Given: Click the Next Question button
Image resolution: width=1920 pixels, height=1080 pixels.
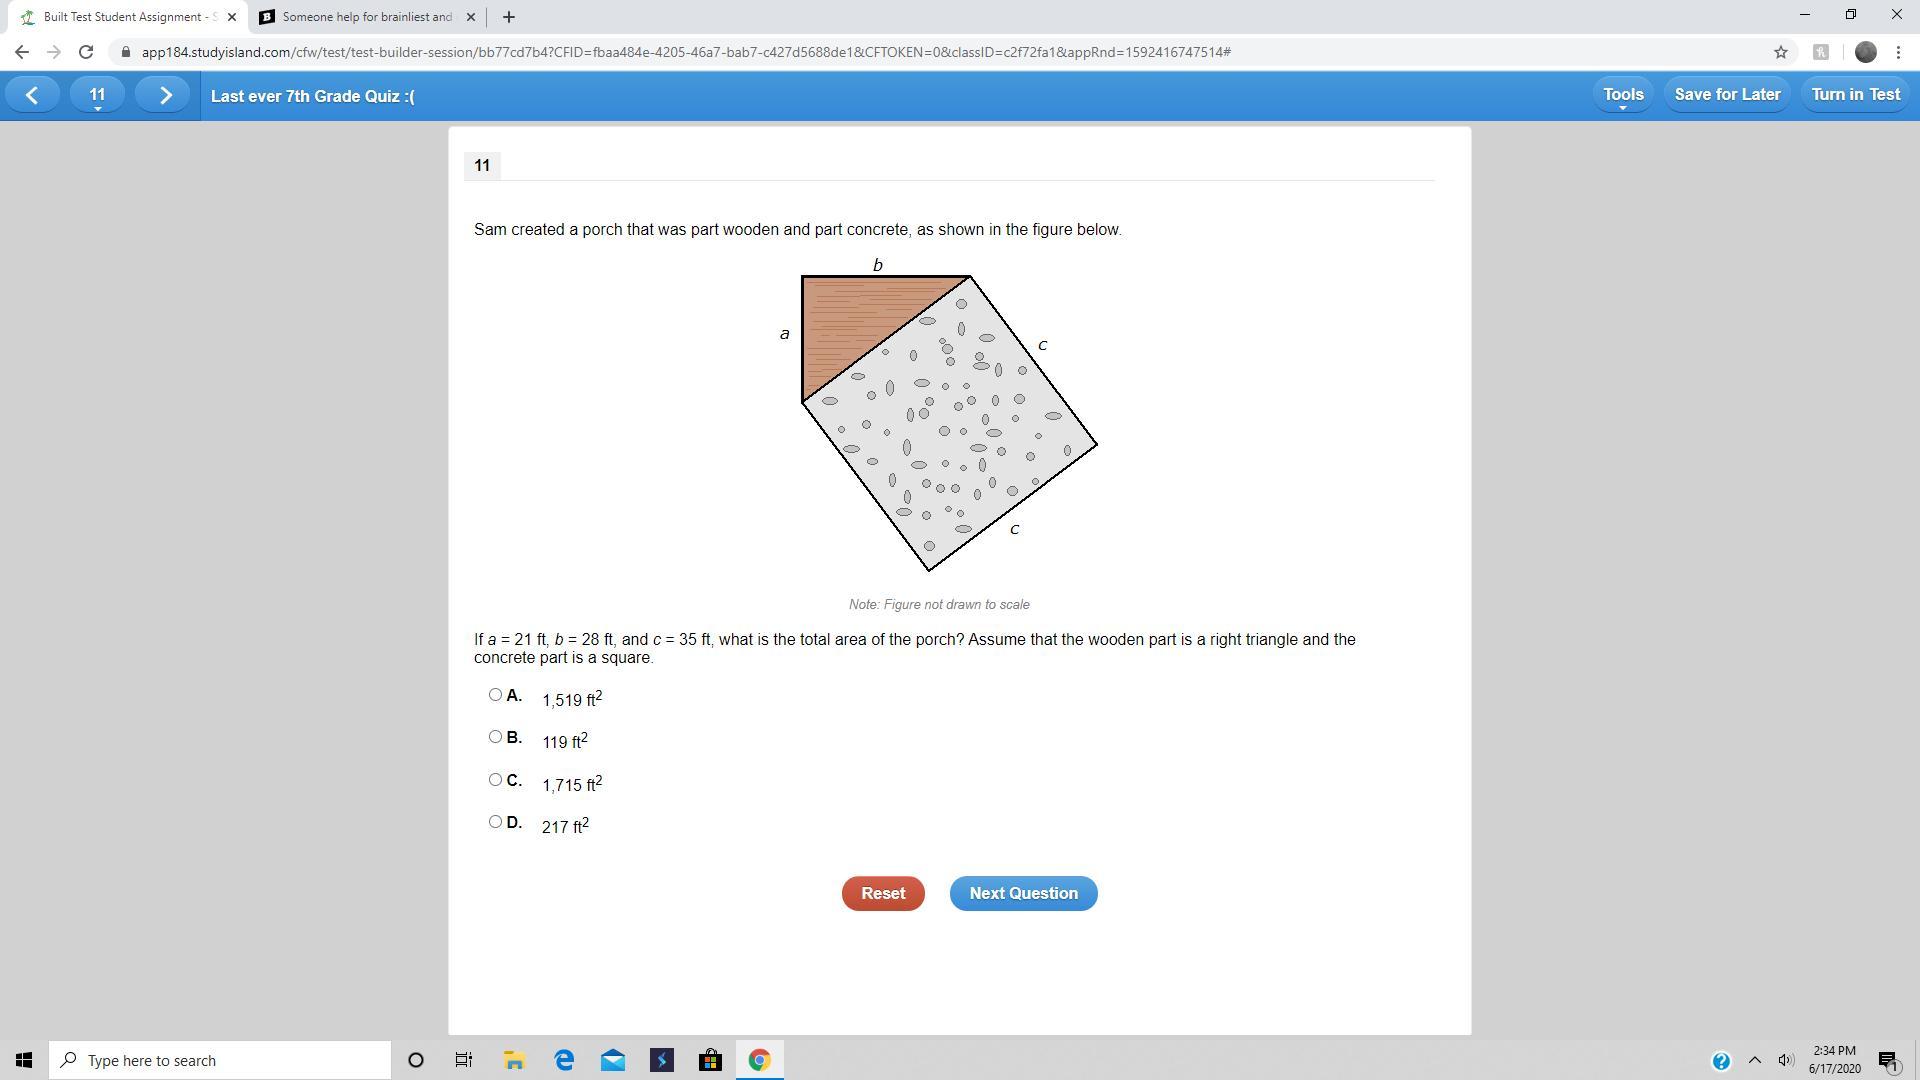Looking at the screenshot, I should coord(1023,893).
